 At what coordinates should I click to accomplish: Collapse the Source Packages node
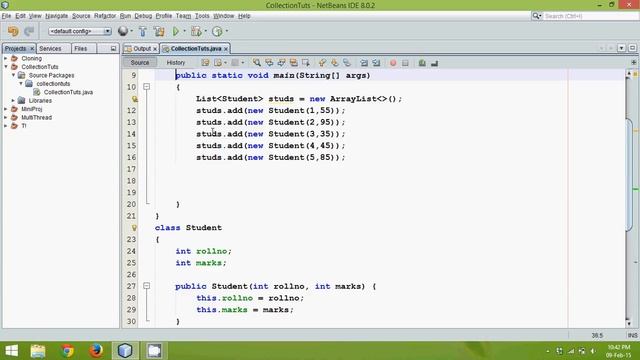[13, 75]
